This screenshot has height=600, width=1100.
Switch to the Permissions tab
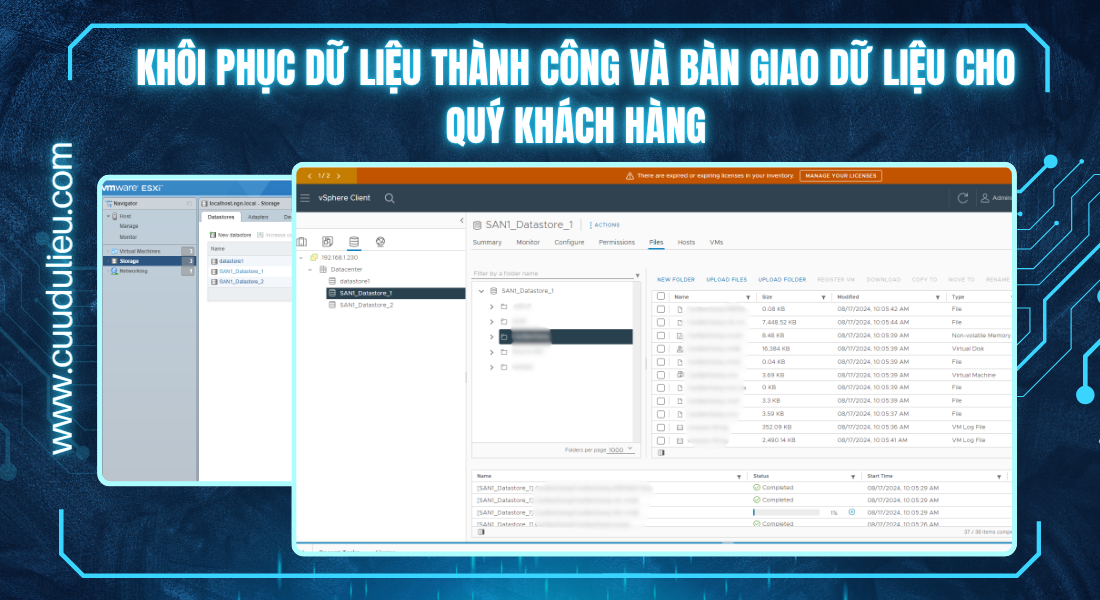pos(617,242)
